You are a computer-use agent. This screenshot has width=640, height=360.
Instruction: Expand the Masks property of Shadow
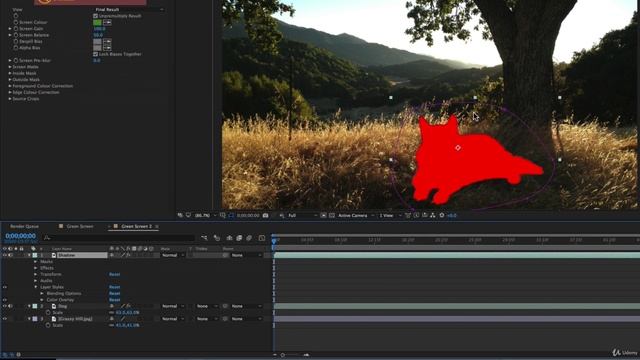click(36, 262)
